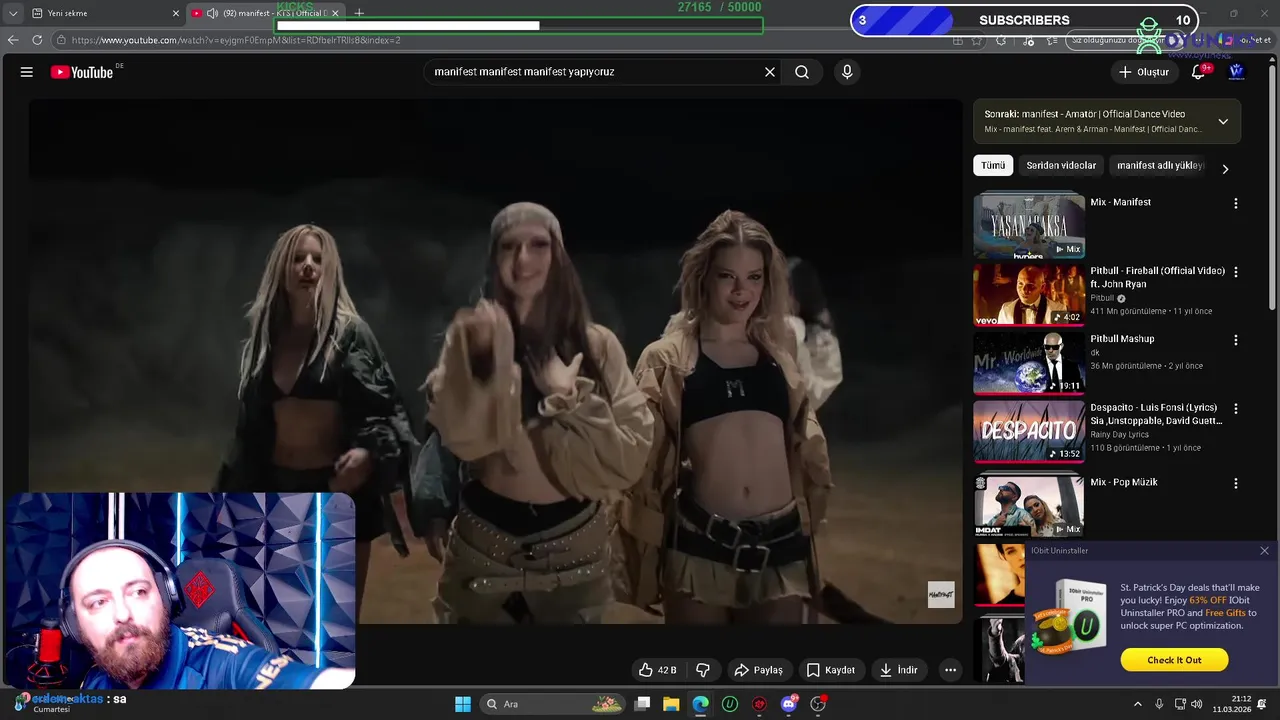Open Discord taskbar icon

tap(789, 704)
